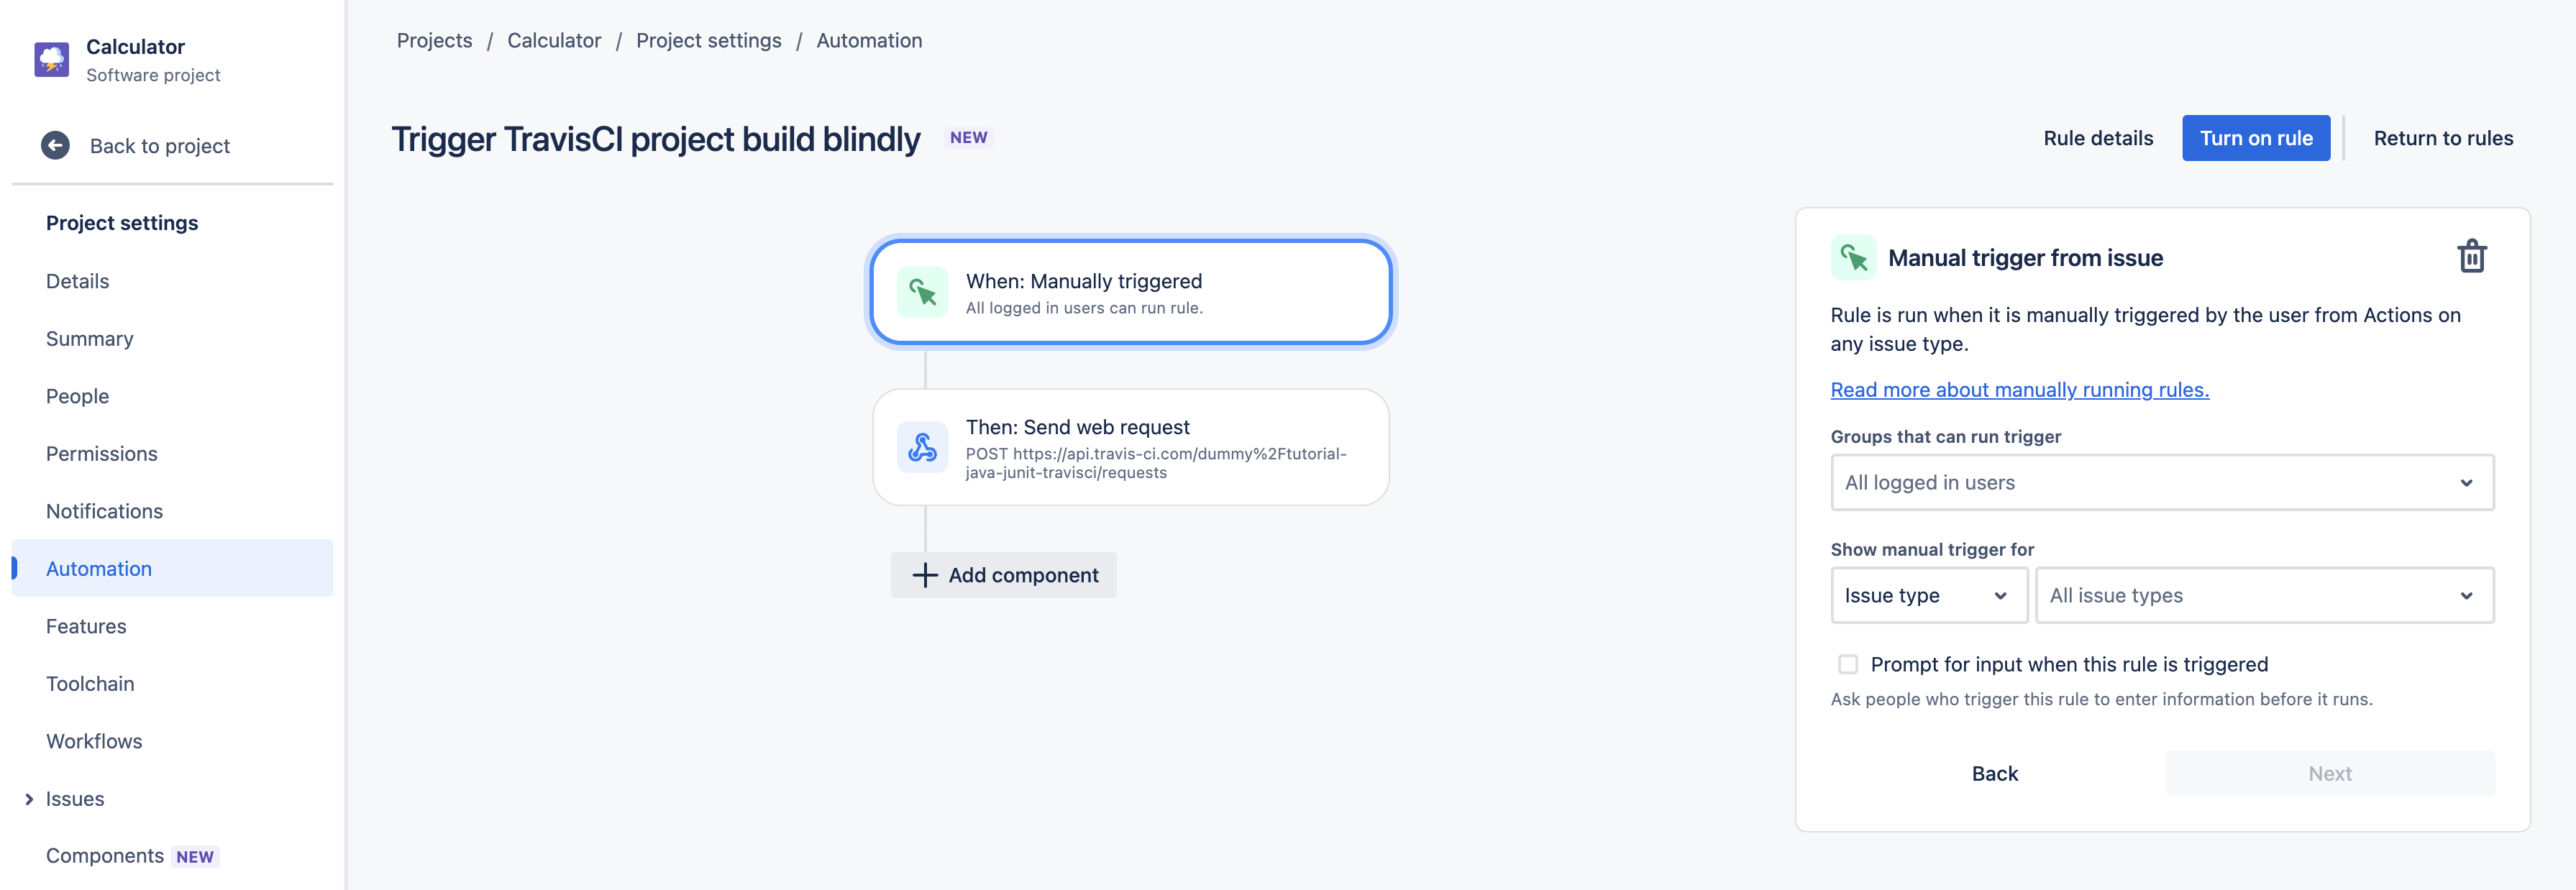Click the manual trigger cursor icon in the When card
The image size is (2576, 890).
click(922, 292)
